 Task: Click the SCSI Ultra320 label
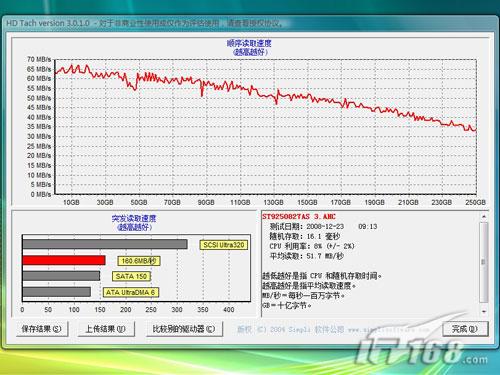tap(224, 245)
